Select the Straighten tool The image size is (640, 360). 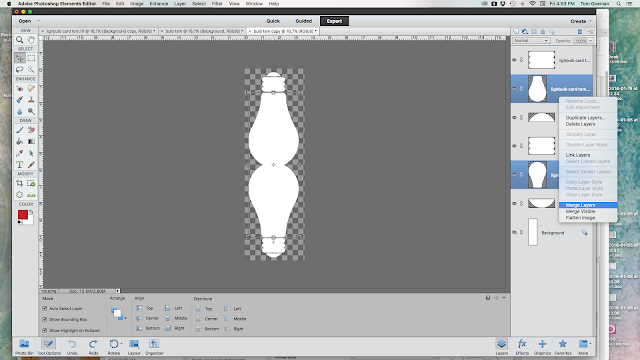(31, 195)
